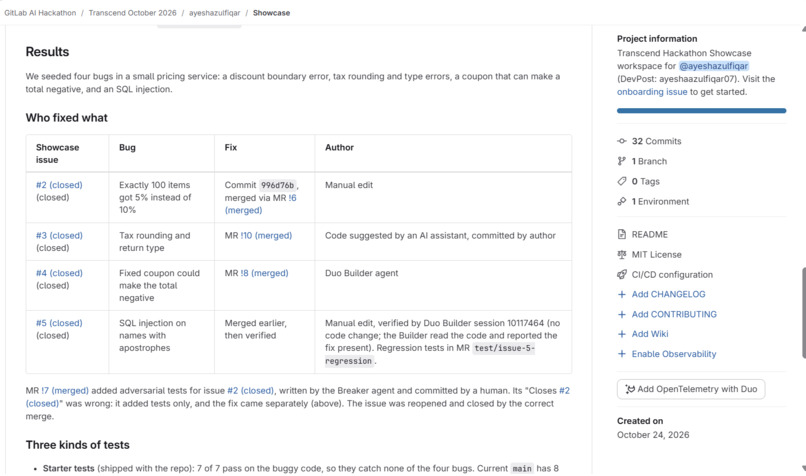Open #2 (closed) link after 'tests for issue'
This screenshot has height=476, width=806.
pos(250,391)
